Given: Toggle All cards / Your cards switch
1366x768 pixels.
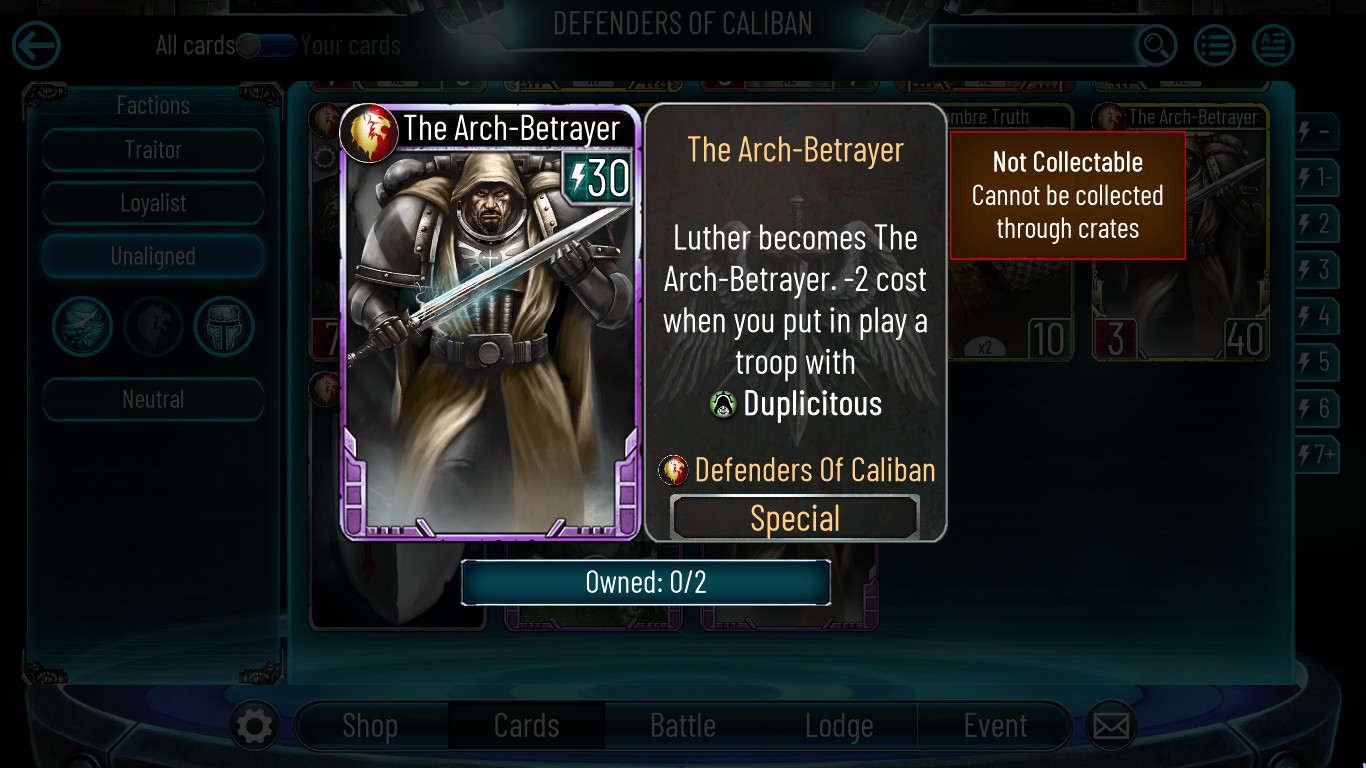Looking at the screenshot, I should tap(266, 45).
